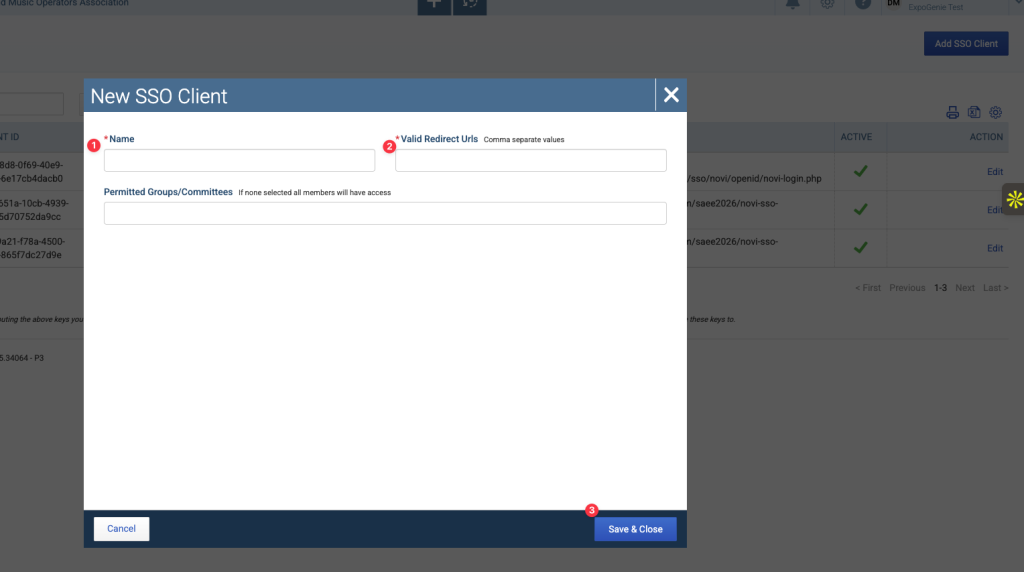Image resolution: width=1024 pixels, height=572 pixels.
Task: Export the table to Excel
Action: (974, 113)
